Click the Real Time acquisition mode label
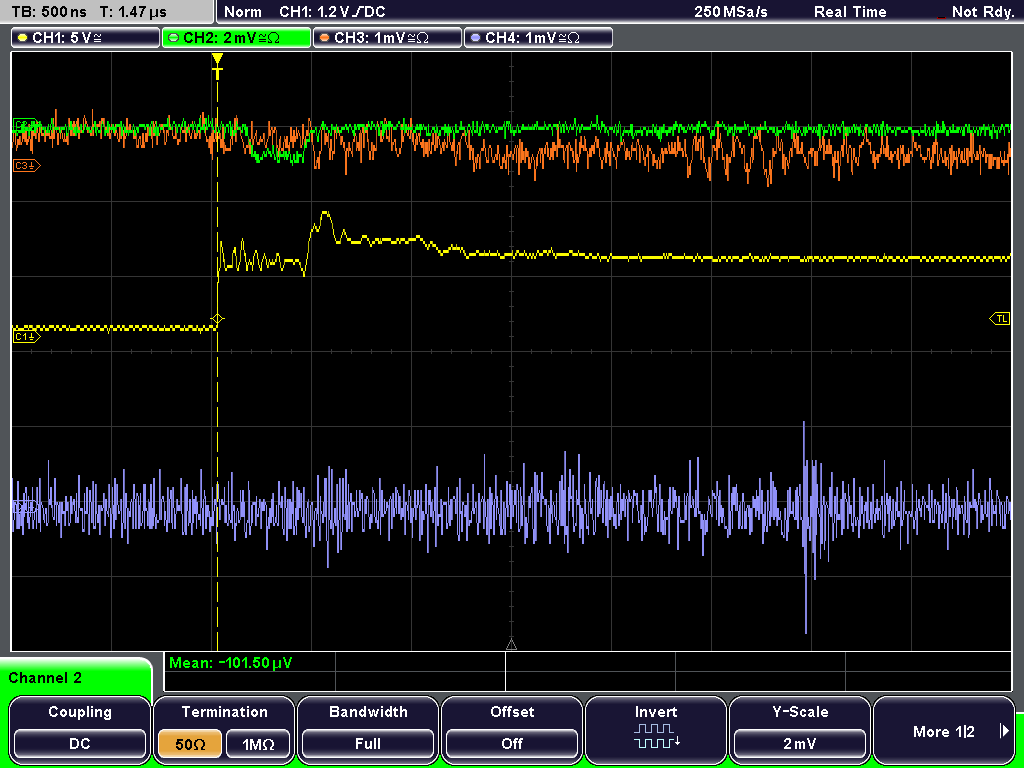Viewport: 1024px width, 768px height. point(850,12)
